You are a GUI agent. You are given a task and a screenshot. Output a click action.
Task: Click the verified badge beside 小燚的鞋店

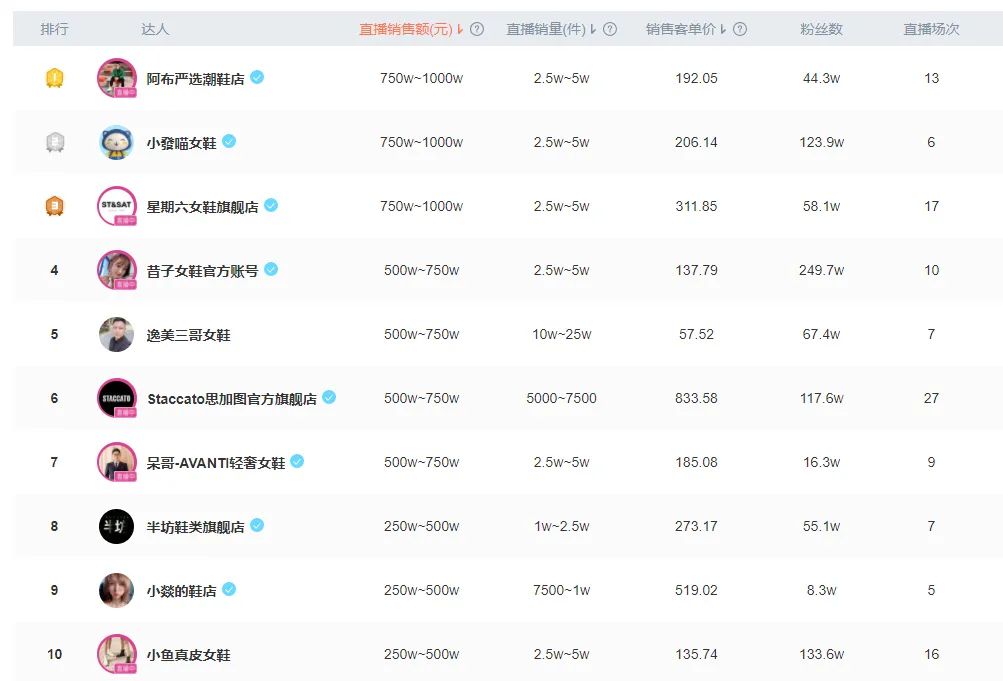coord(231,590)
